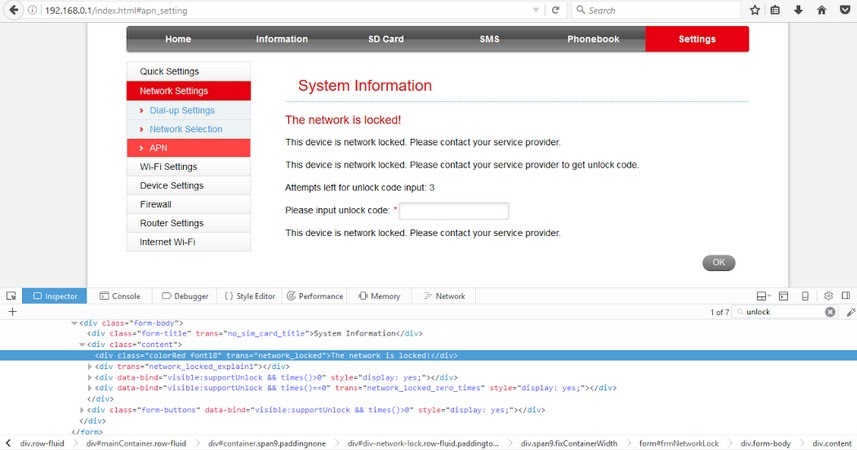Click the OK button
Screen dimensions: 857x450
pyautogui.click(x=718, y=262)
